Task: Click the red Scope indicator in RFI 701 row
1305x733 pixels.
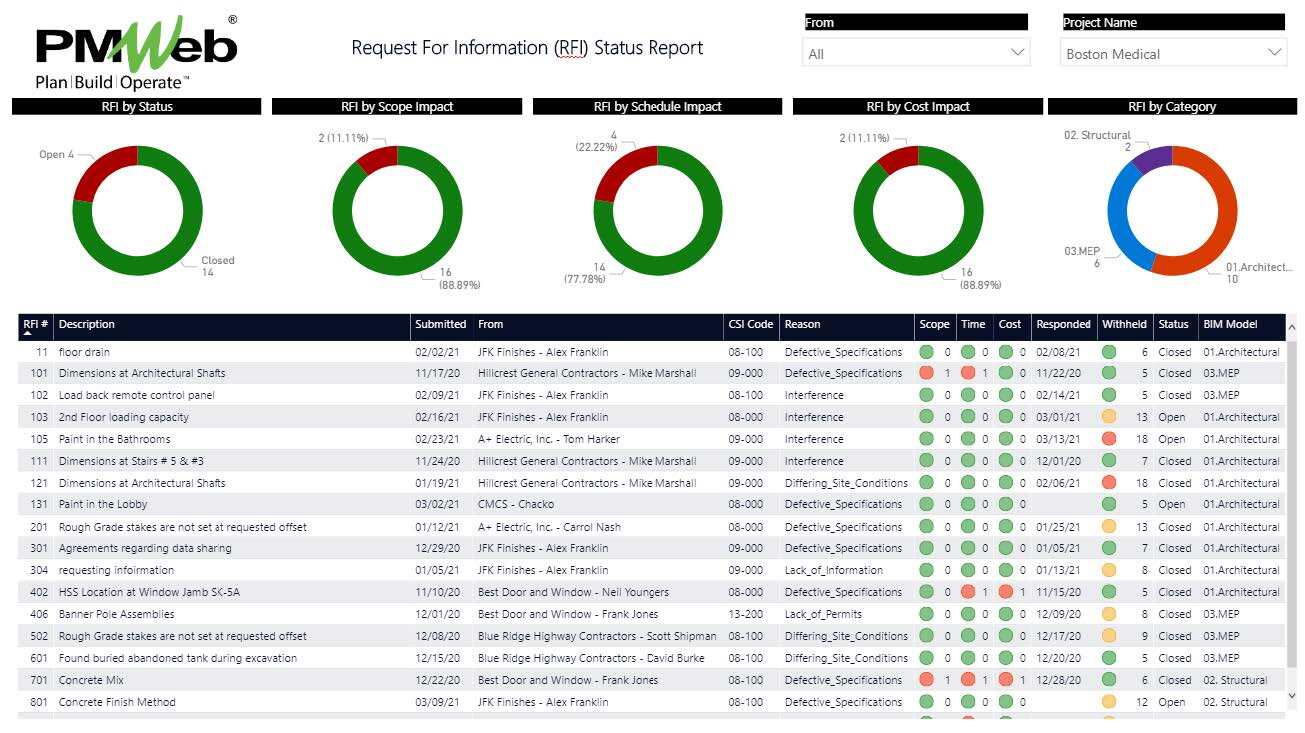Action: [926, 680]
